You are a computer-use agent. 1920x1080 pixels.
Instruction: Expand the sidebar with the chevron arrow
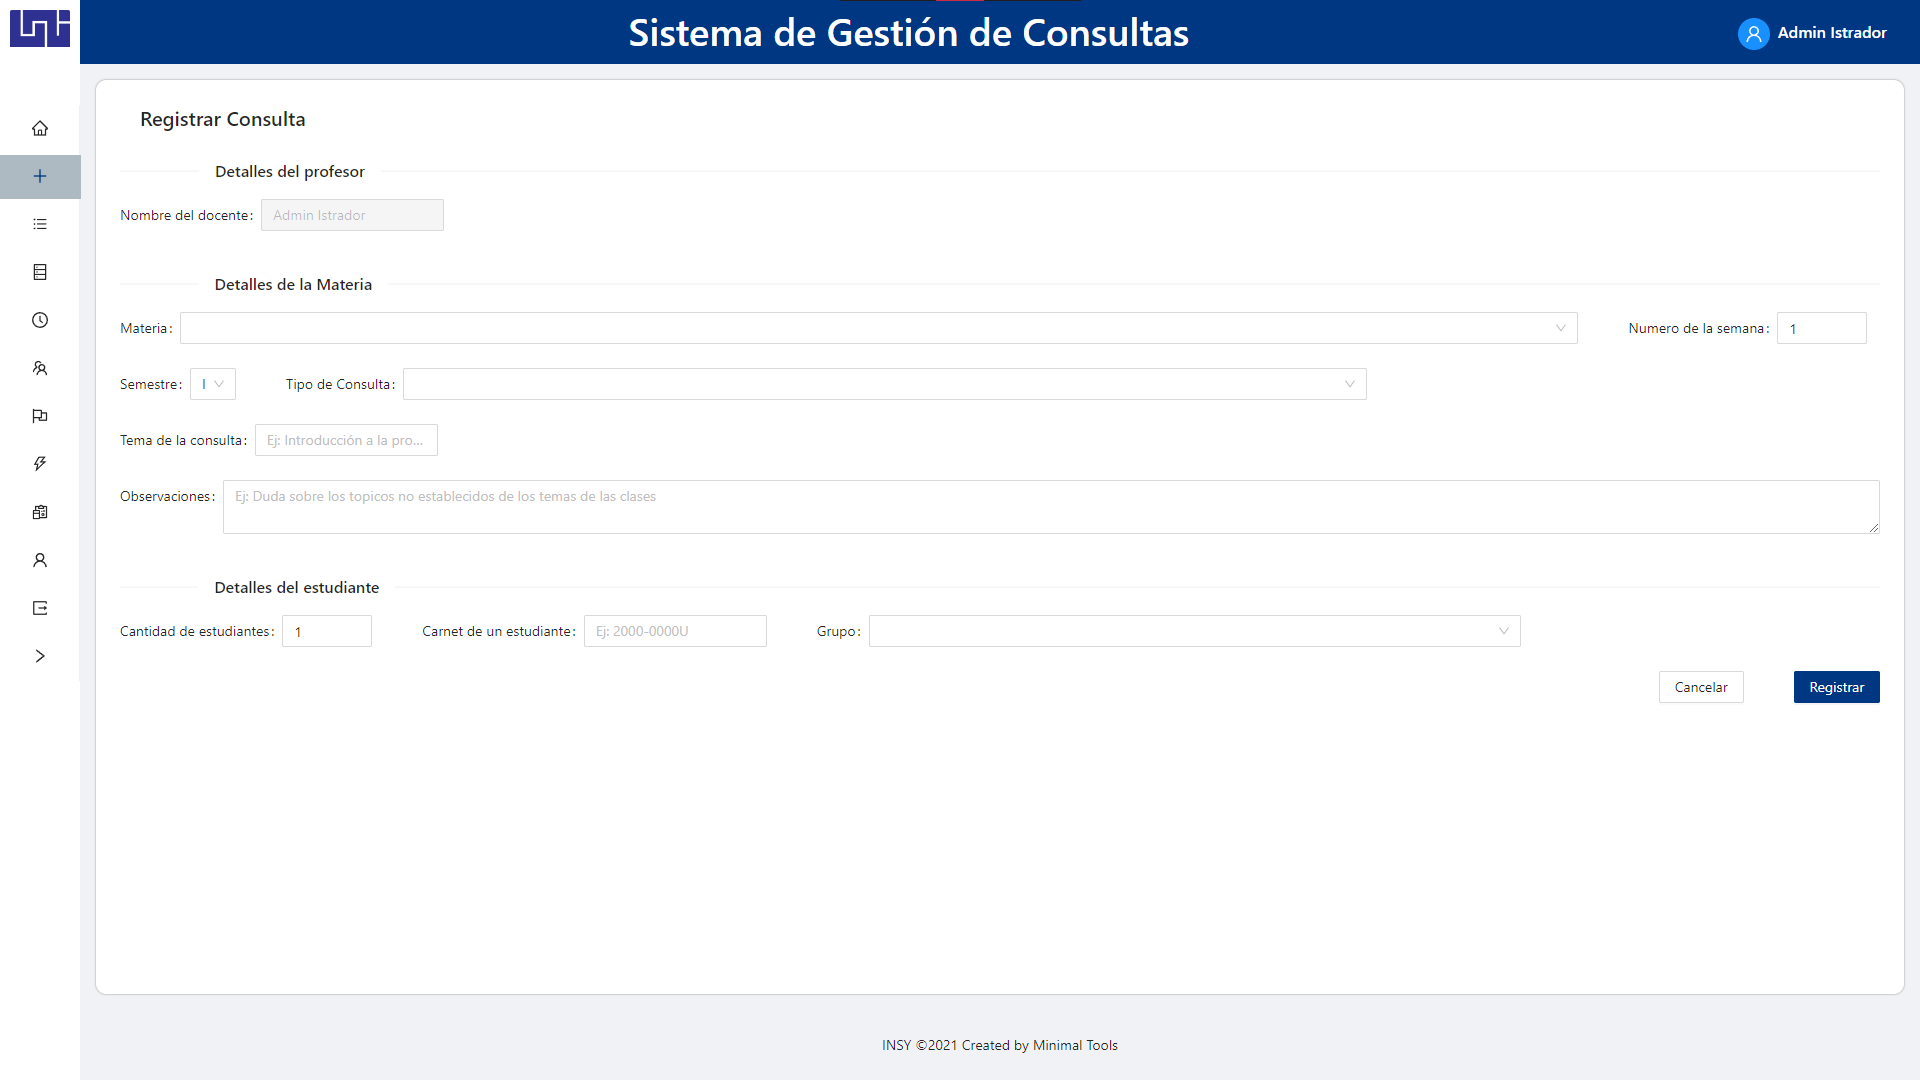[x=40, y=656]
